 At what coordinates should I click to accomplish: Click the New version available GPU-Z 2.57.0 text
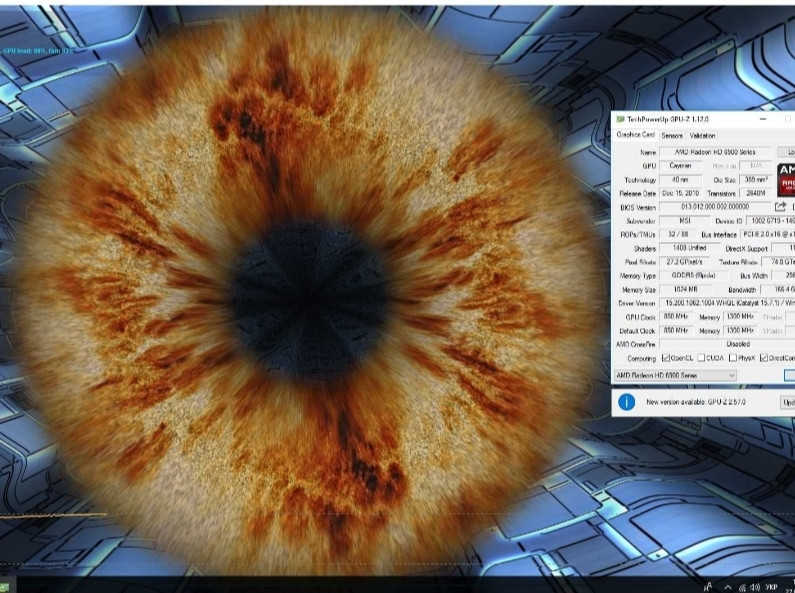click(x=696, y=402)
